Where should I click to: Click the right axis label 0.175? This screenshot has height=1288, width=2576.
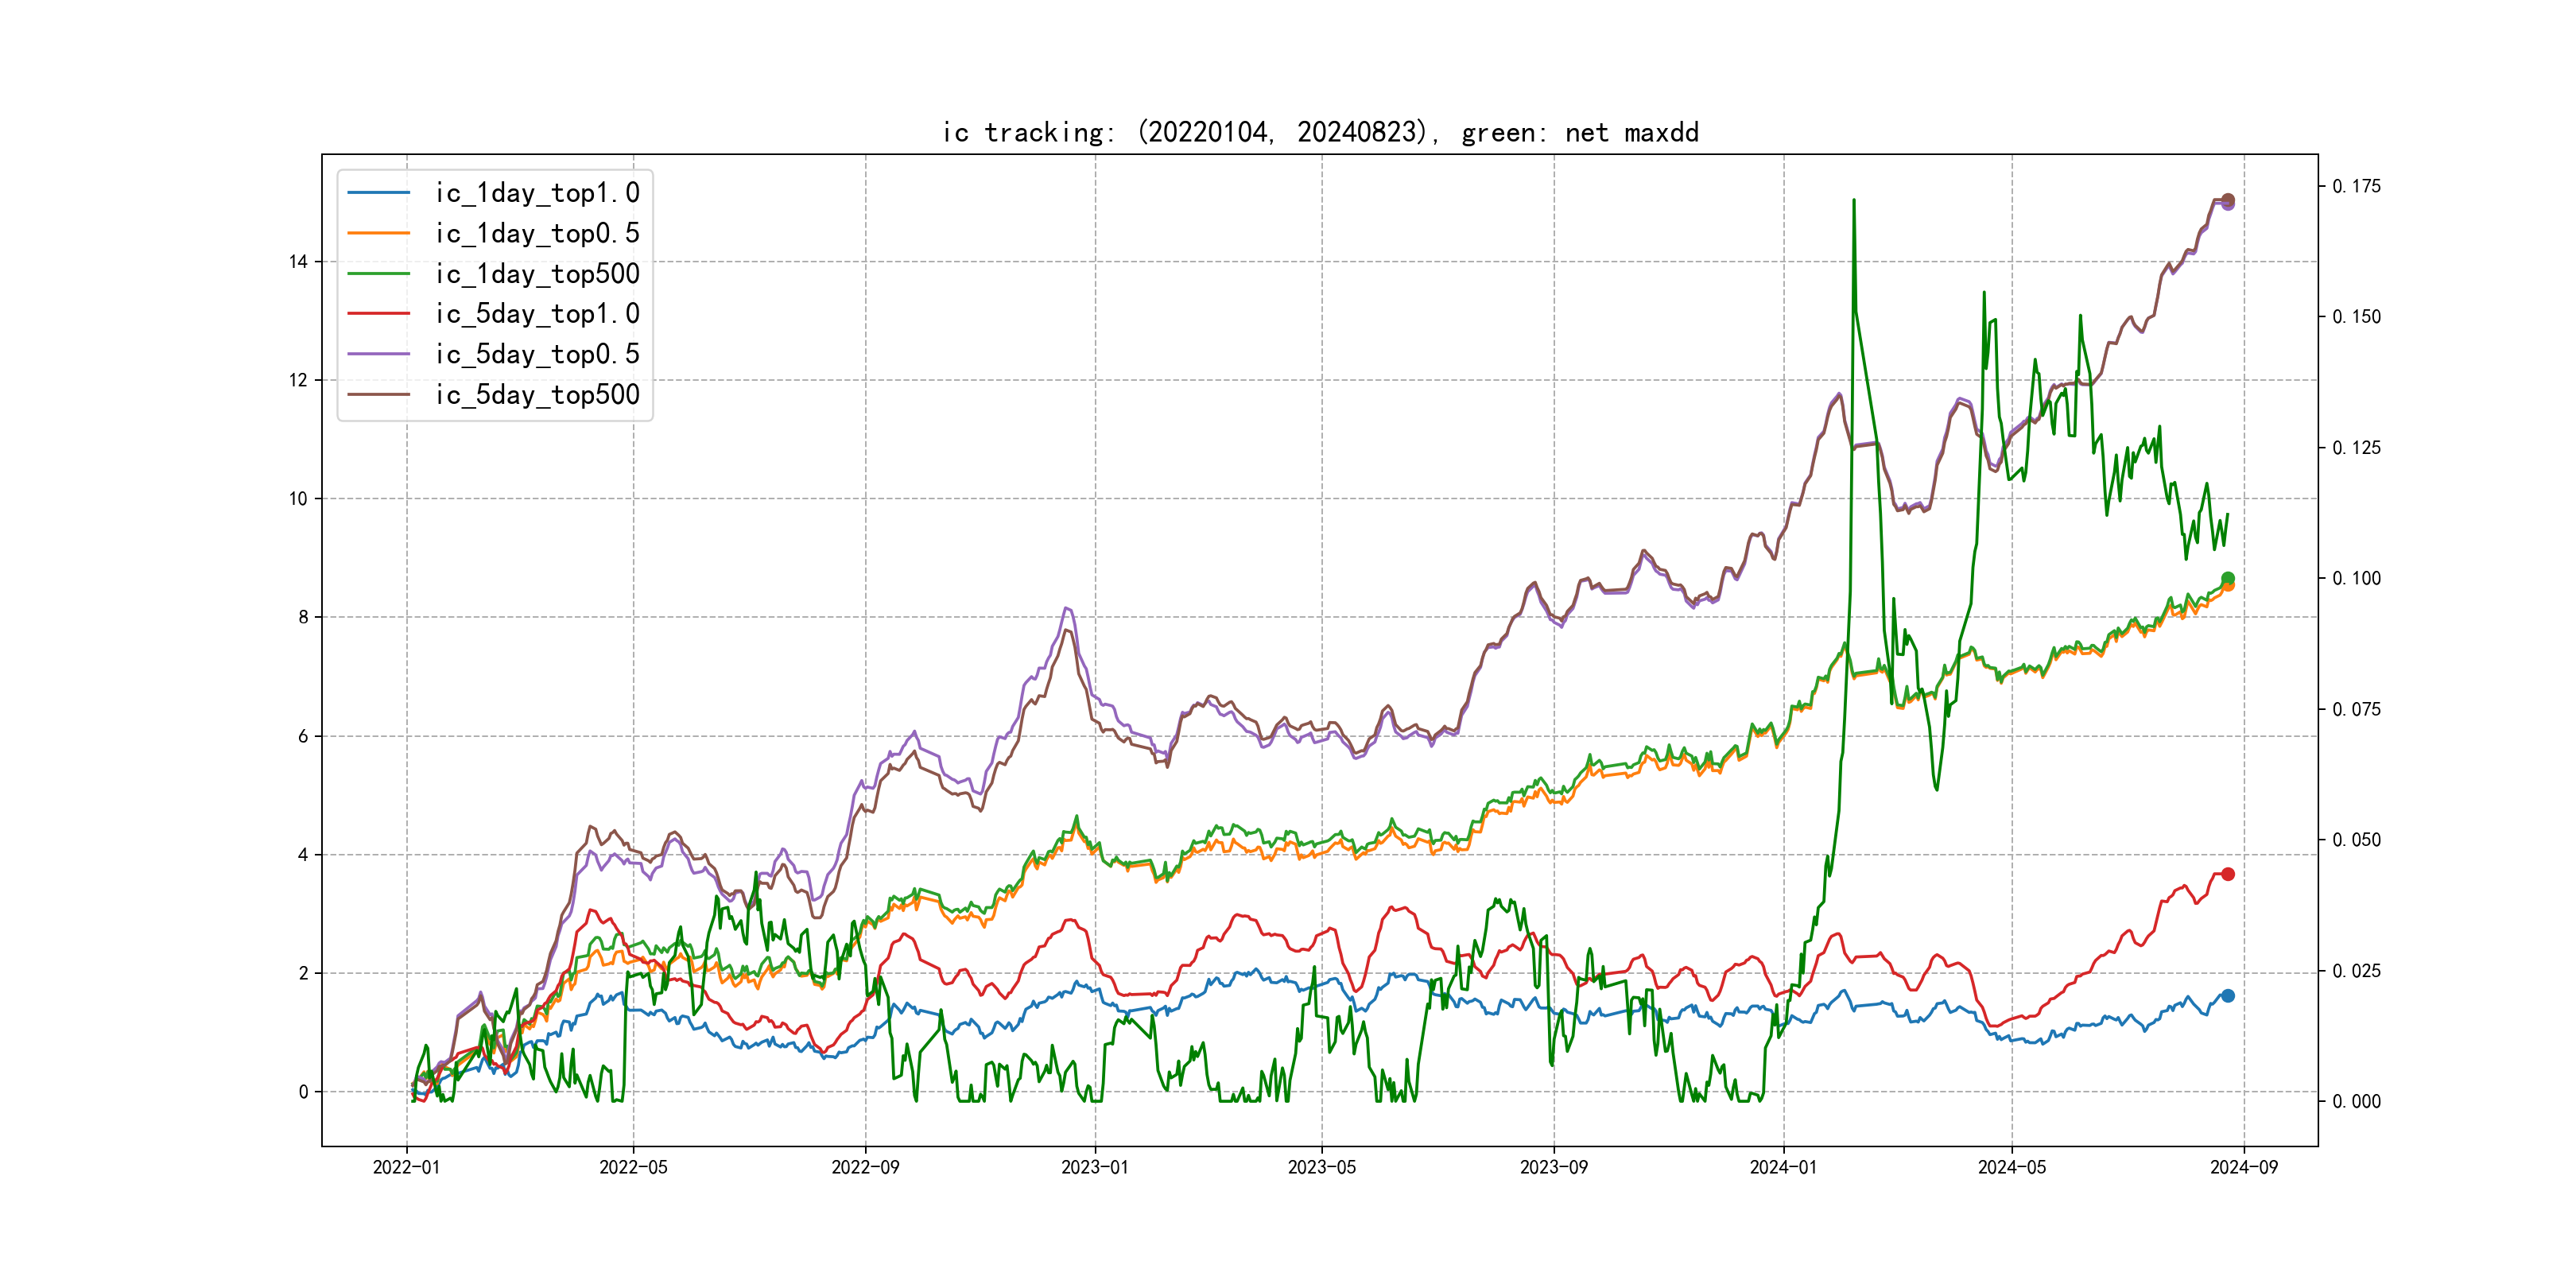(2356, 186)
